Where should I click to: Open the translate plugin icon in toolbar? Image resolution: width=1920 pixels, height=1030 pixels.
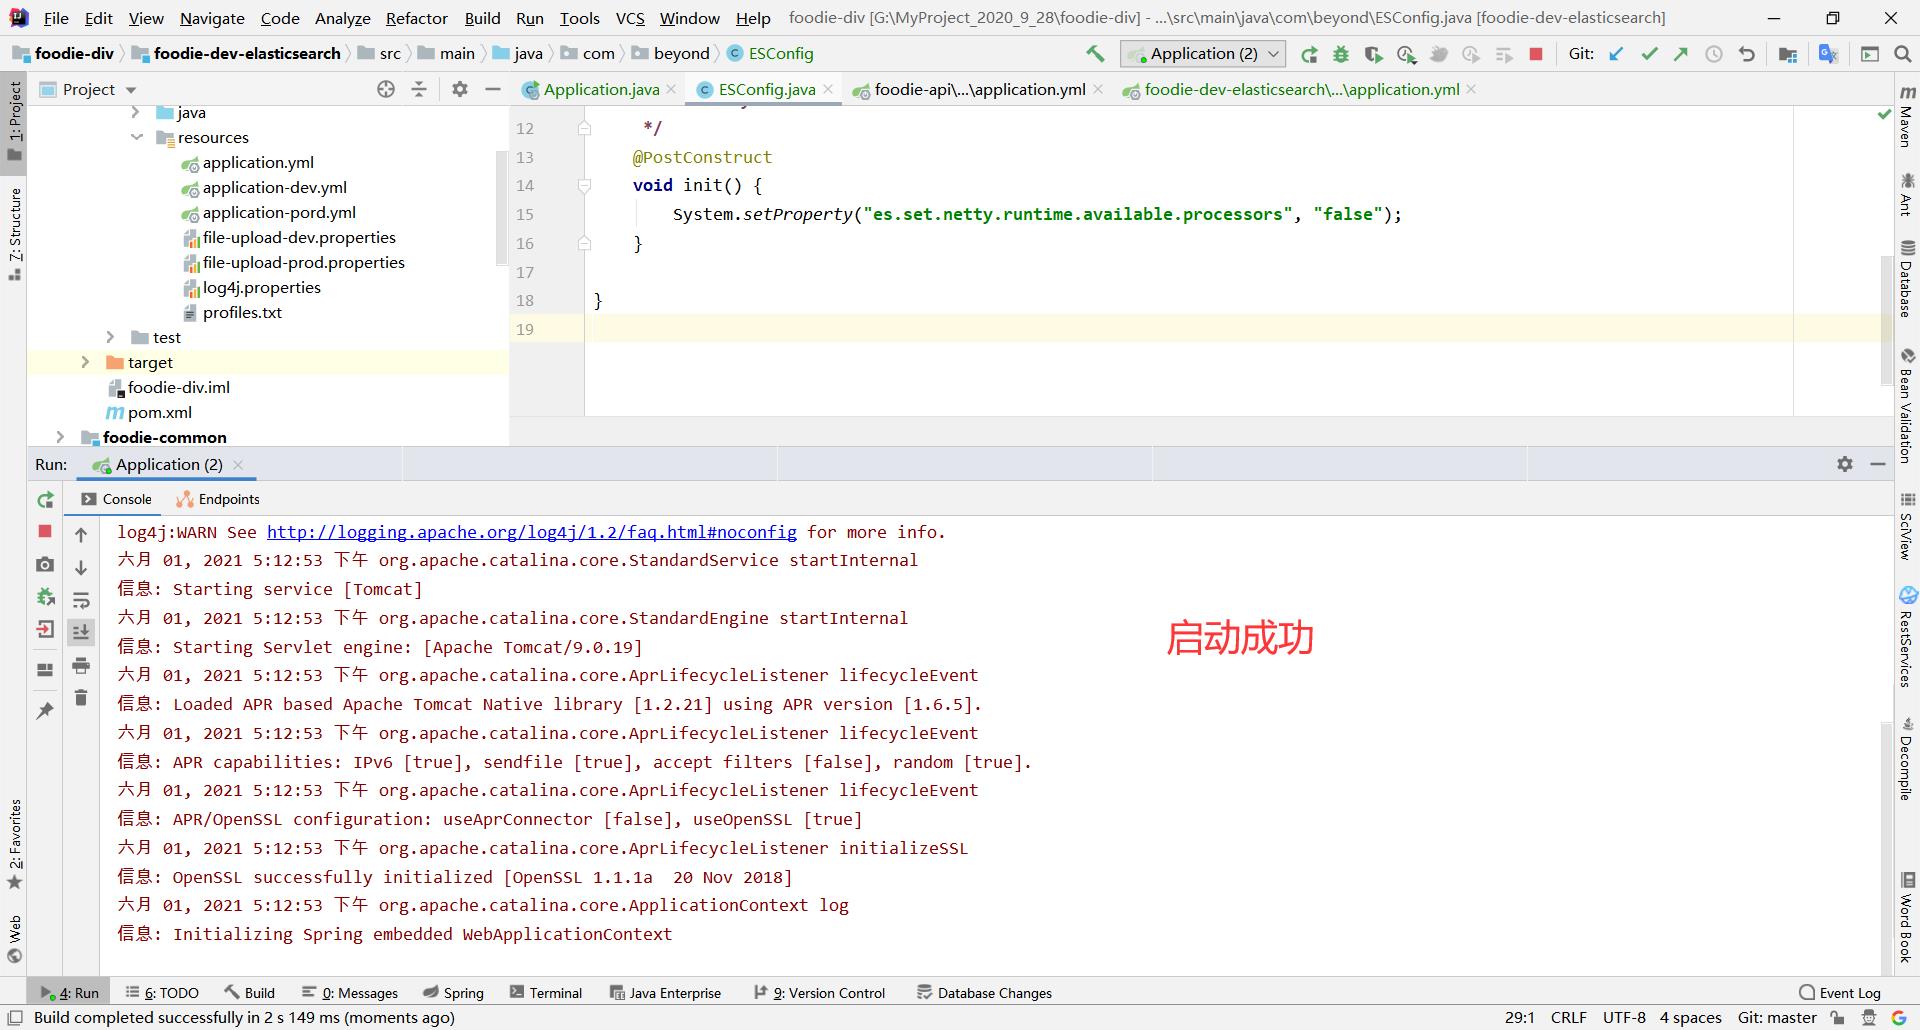coord(1828,54)
